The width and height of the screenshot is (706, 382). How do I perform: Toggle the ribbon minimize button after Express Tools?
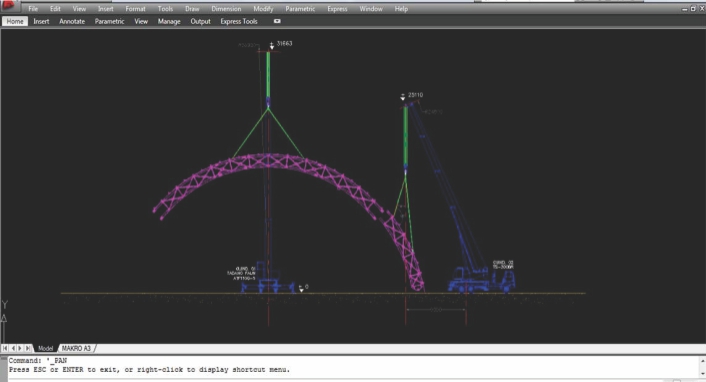tap(277, 21)
